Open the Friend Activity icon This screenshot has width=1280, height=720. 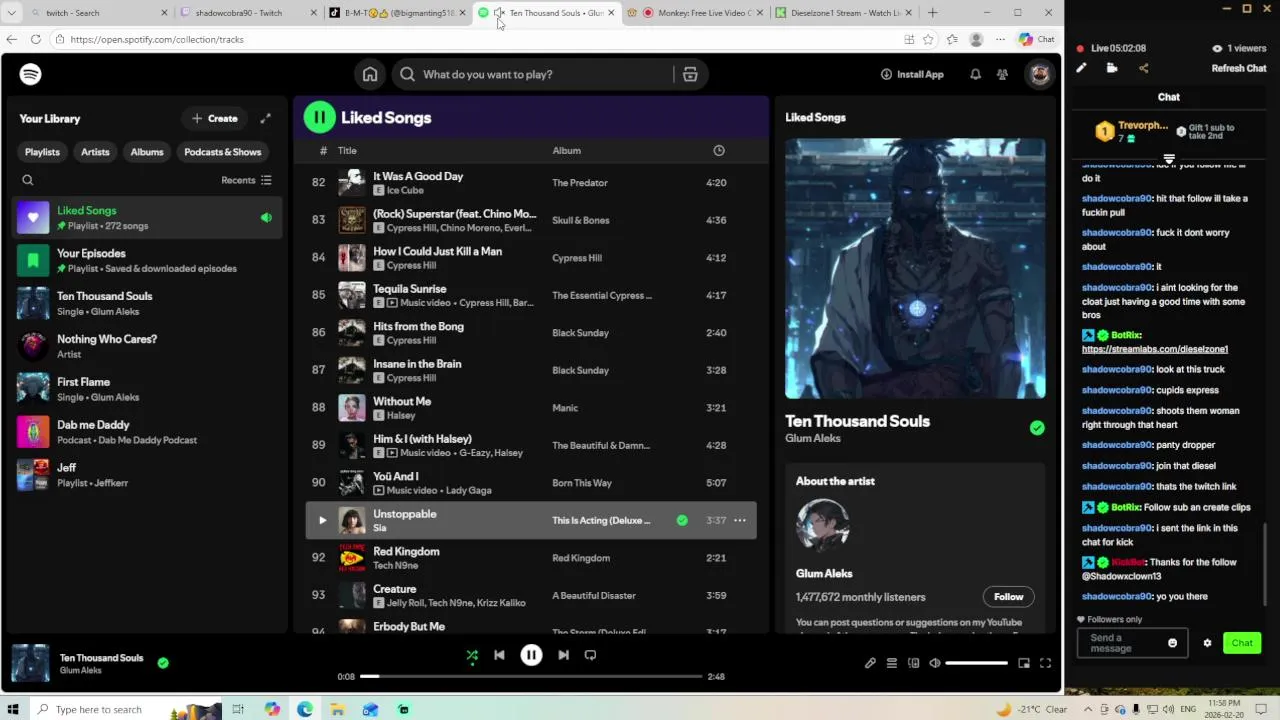click(x=1002, y=74)
